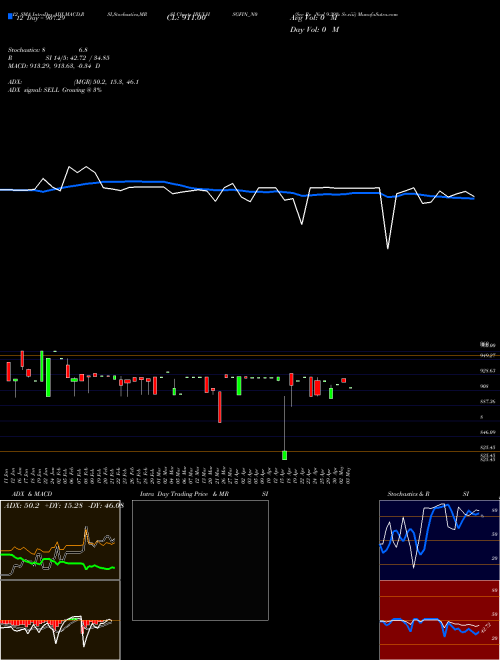
Task: Select the 'MACD: 913.29, 913.63, -0.34' reading
Action: 51,66
